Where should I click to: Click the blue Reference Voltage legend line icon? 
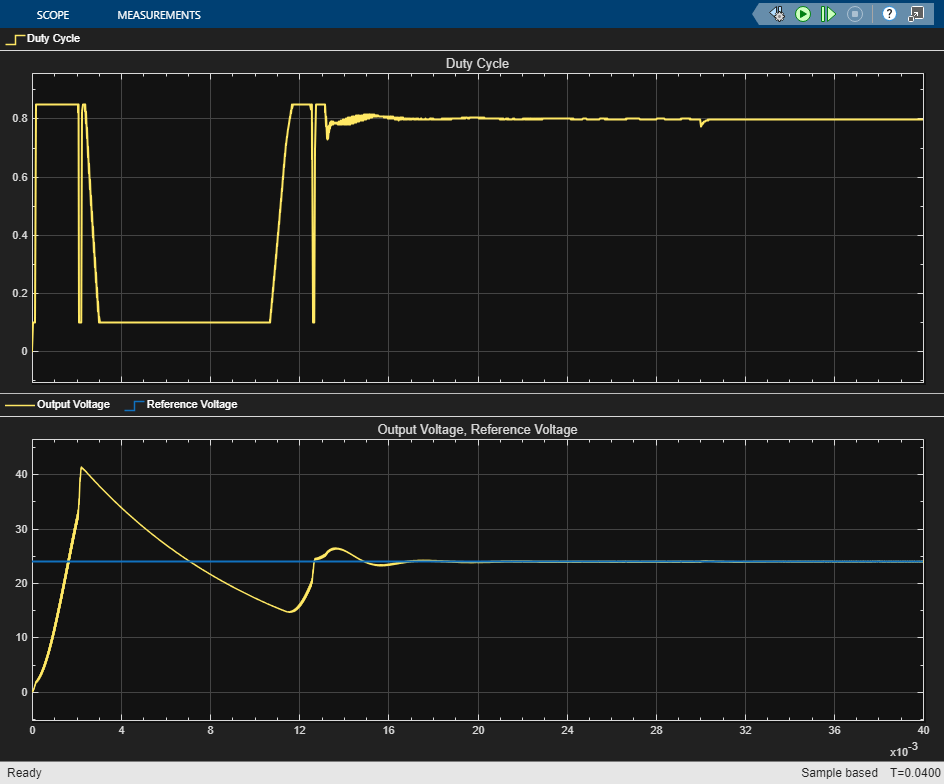tap(133, 406)
